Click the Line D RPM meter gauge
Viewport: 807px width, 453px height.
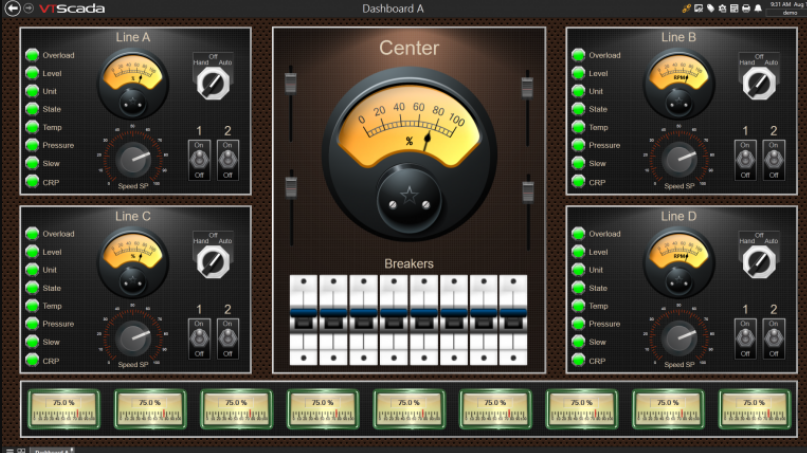(679, 263)
